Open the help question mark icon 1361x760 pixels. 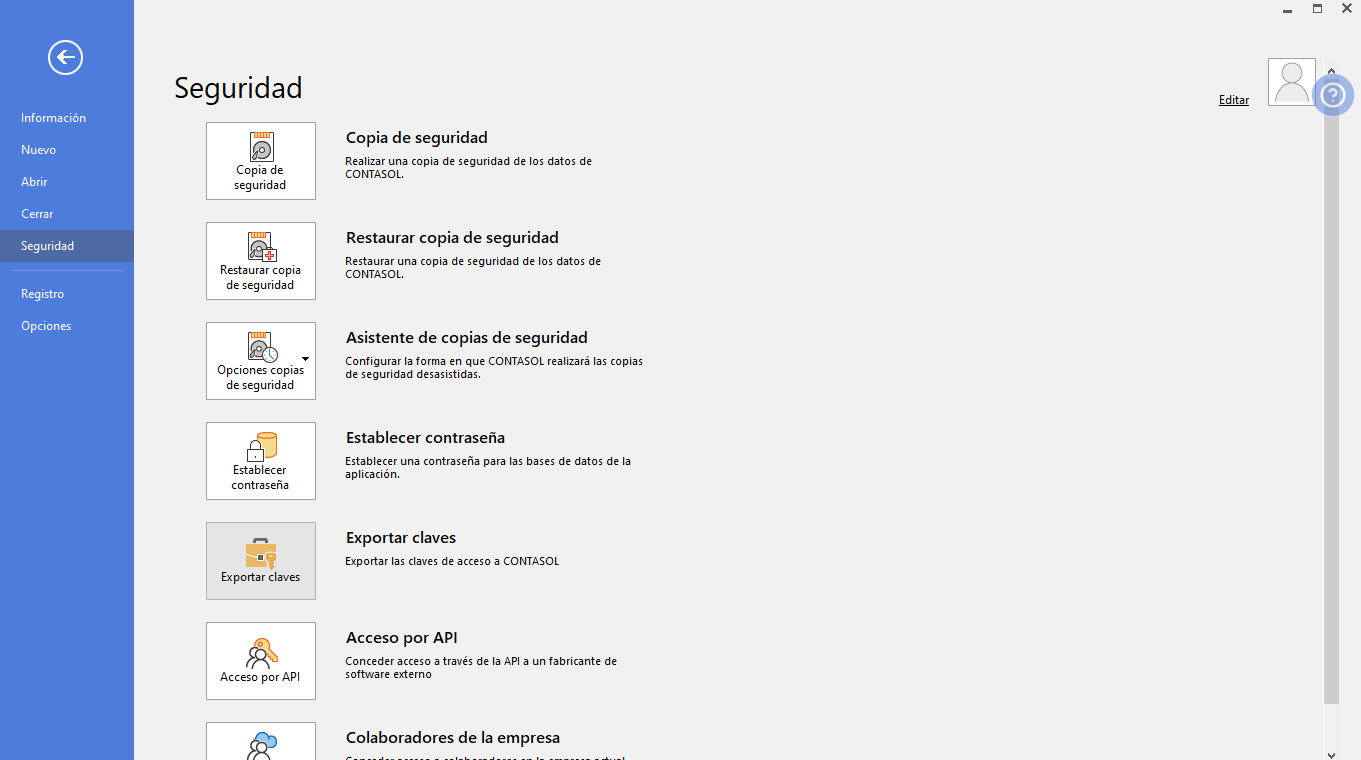click(x=1333, y=95)
